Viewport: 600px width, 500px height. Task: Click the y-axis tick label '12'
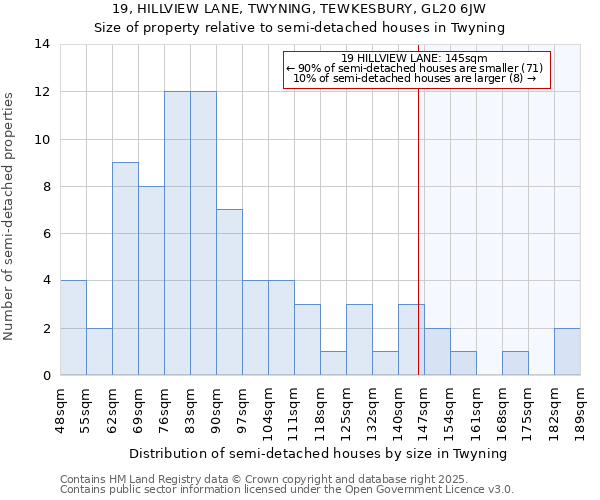pos(42,92)
